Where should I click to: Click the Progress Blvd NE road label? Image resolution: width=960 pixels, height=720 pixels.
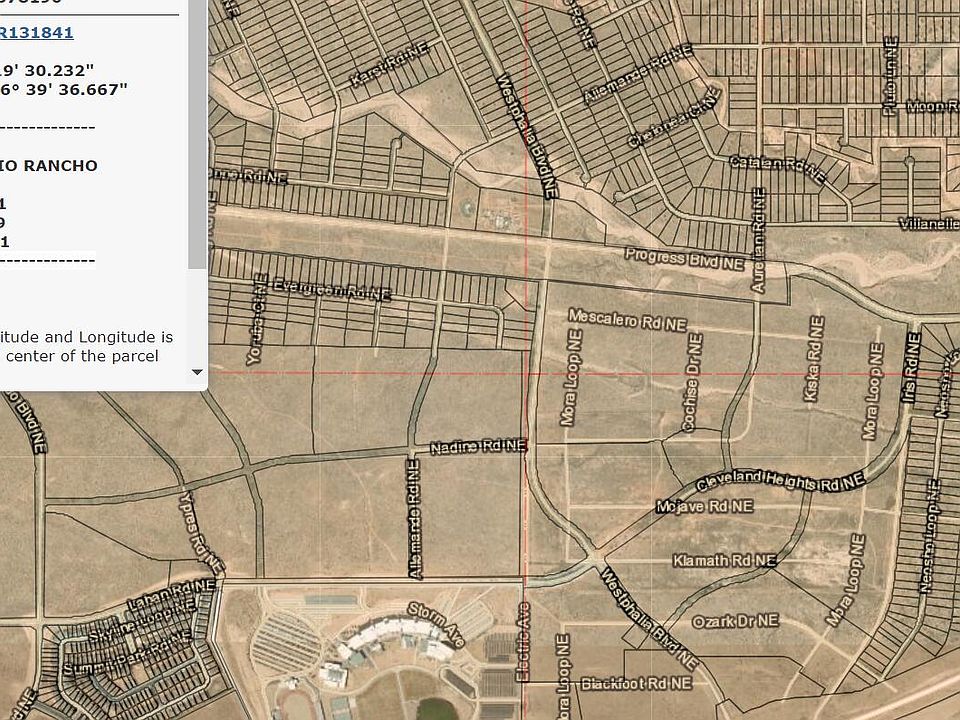[x=685, y=259]
